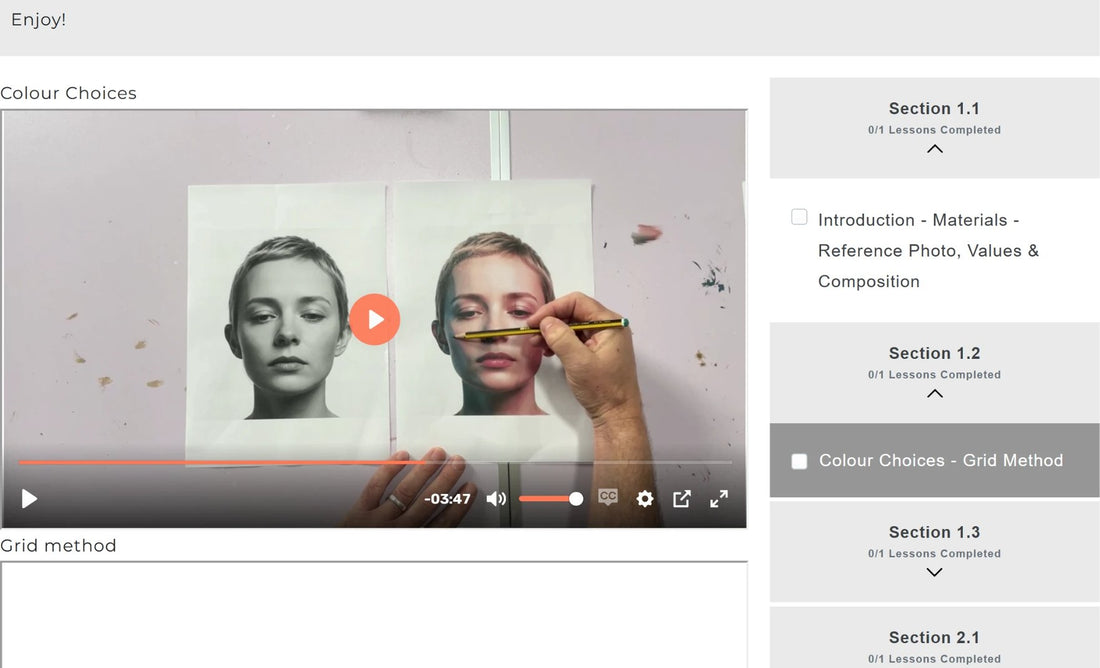Collapse Section 1.2 chevron
1100x668 pixels.
pyautogui.click(x=934, y=394)
